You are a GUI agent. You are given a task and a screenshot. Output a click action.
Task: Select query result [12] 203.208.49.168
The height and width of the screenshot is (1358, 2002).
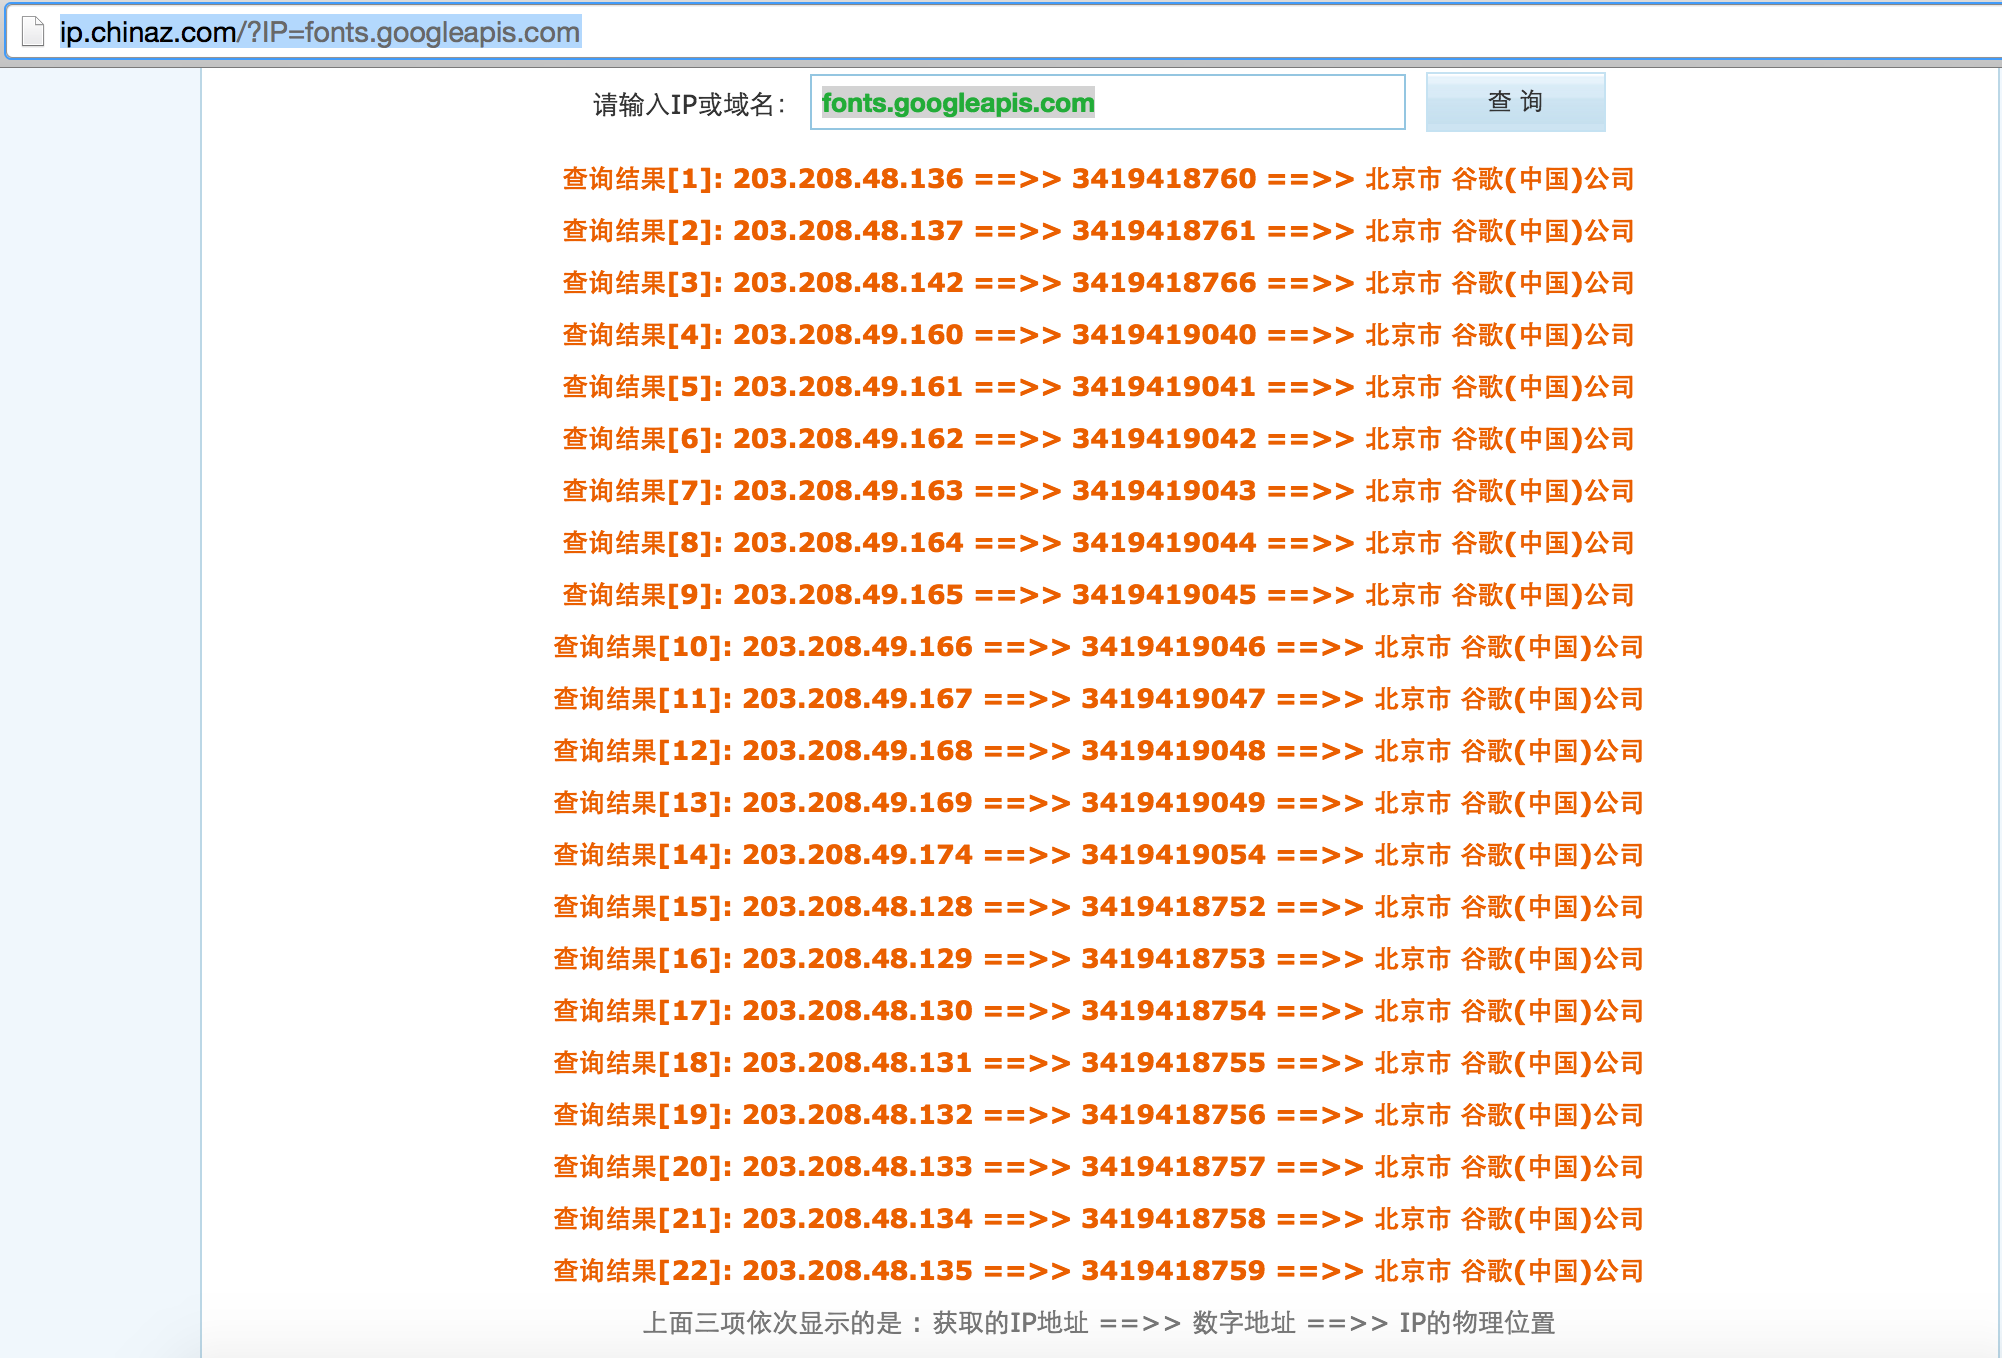point(1098,751)
